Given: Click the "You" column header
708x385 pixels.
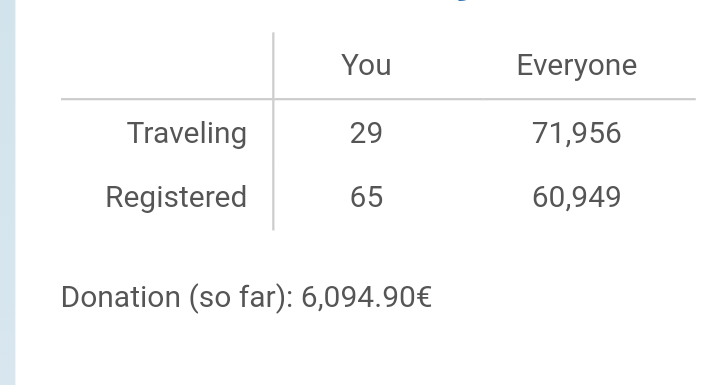Looking at the screenshot, I should coord(366,65).
